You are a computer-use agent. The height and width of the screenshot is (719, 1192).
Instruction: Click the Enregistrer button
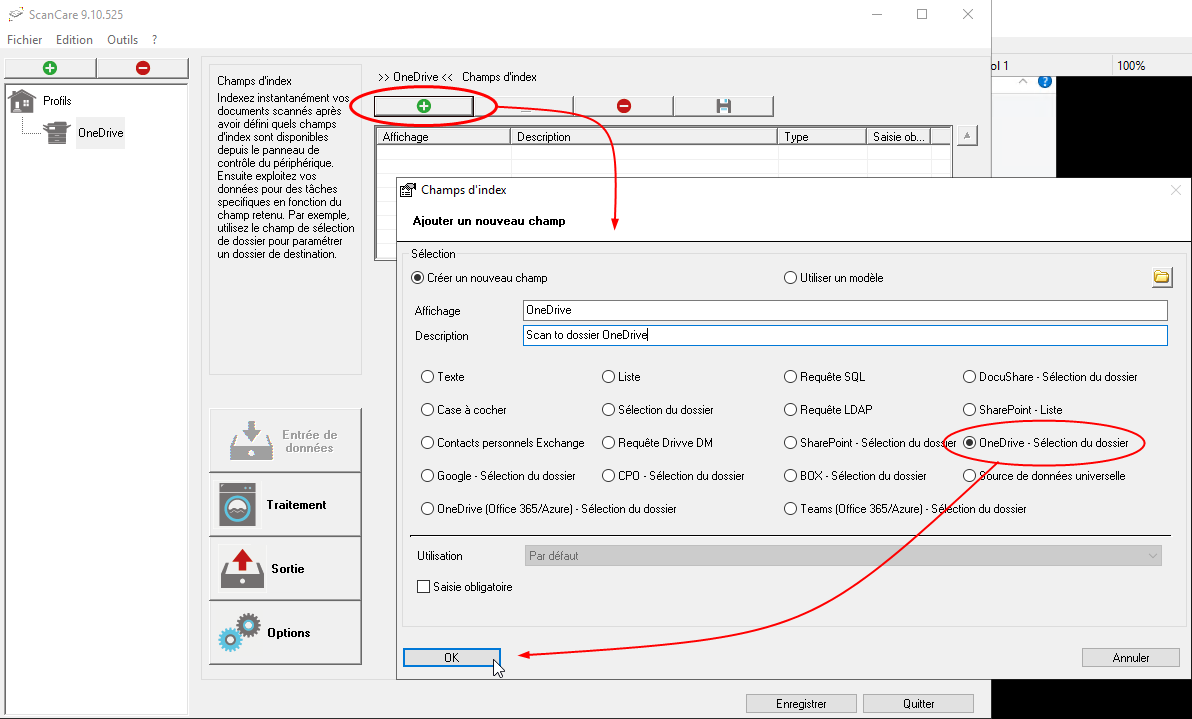click(801, 703)
